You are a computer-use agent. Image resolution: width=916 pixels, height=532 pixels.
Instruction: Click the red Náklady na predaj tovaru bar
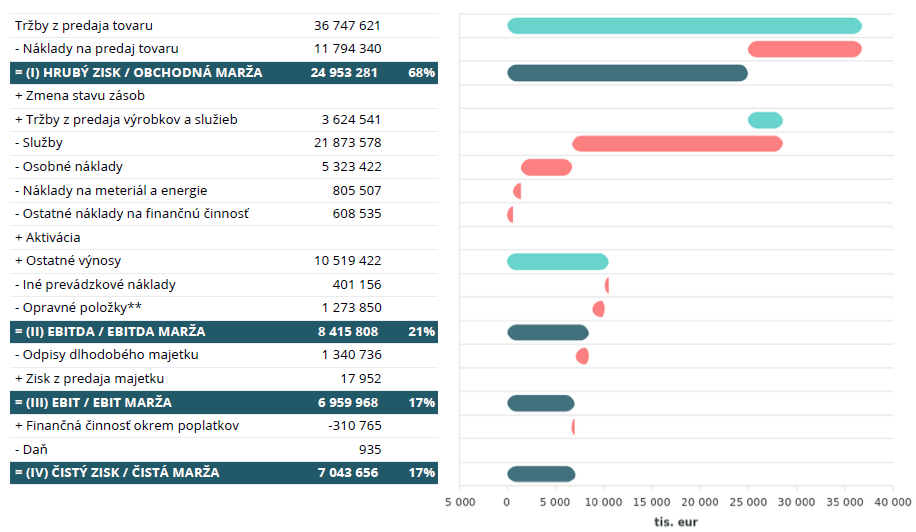805,49
